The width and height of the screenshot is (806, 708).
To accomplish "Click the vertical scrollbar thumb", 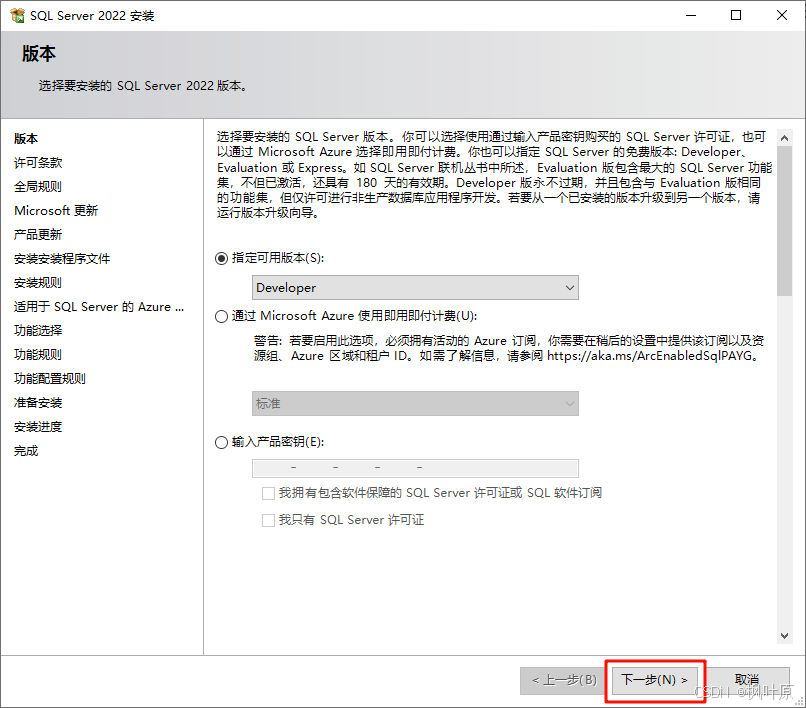I will point(784,221).
